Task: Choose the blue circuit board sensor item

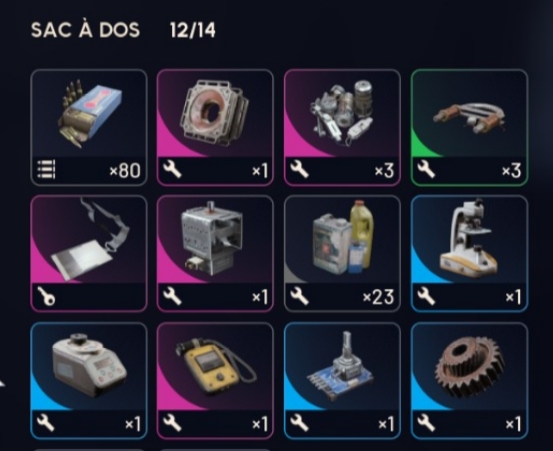Action: tap(342, 380)
